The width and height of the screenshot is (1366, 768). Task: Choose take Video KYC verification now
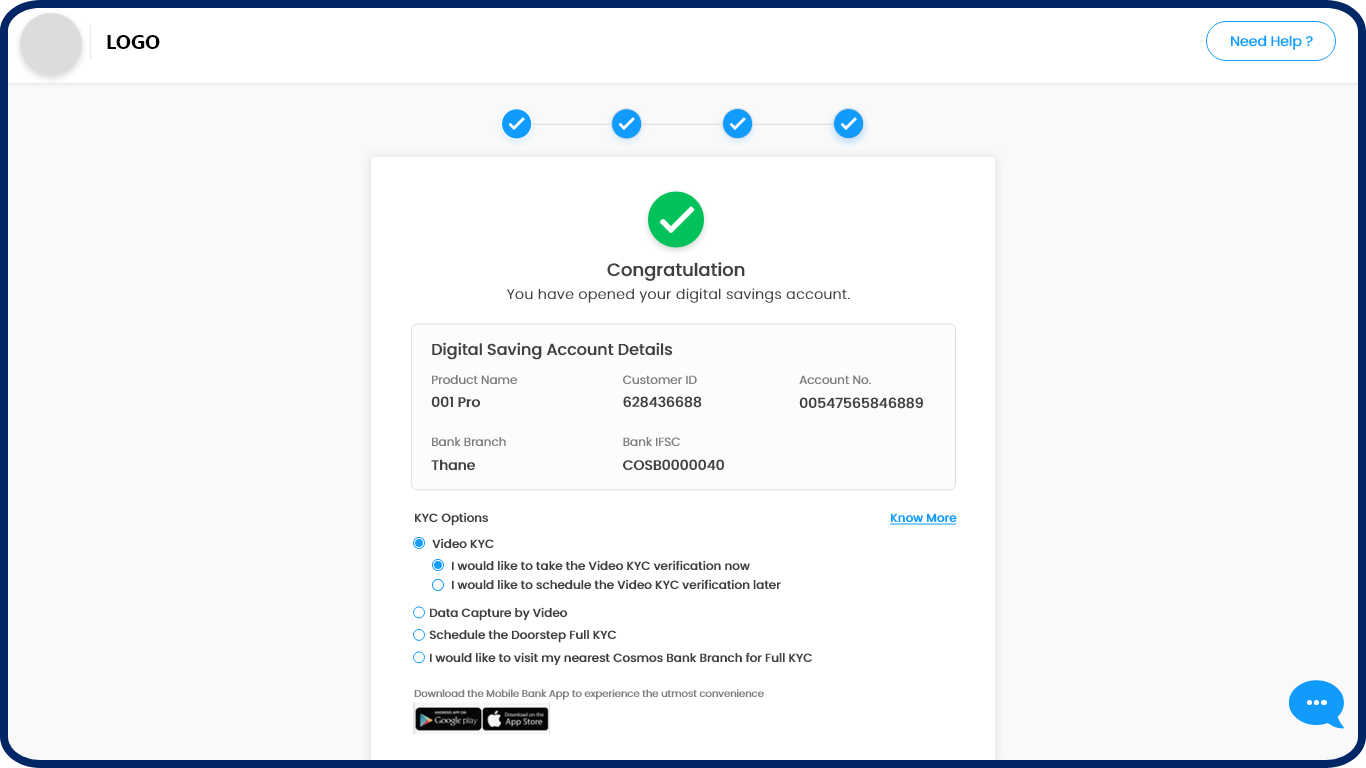[438, 565]
